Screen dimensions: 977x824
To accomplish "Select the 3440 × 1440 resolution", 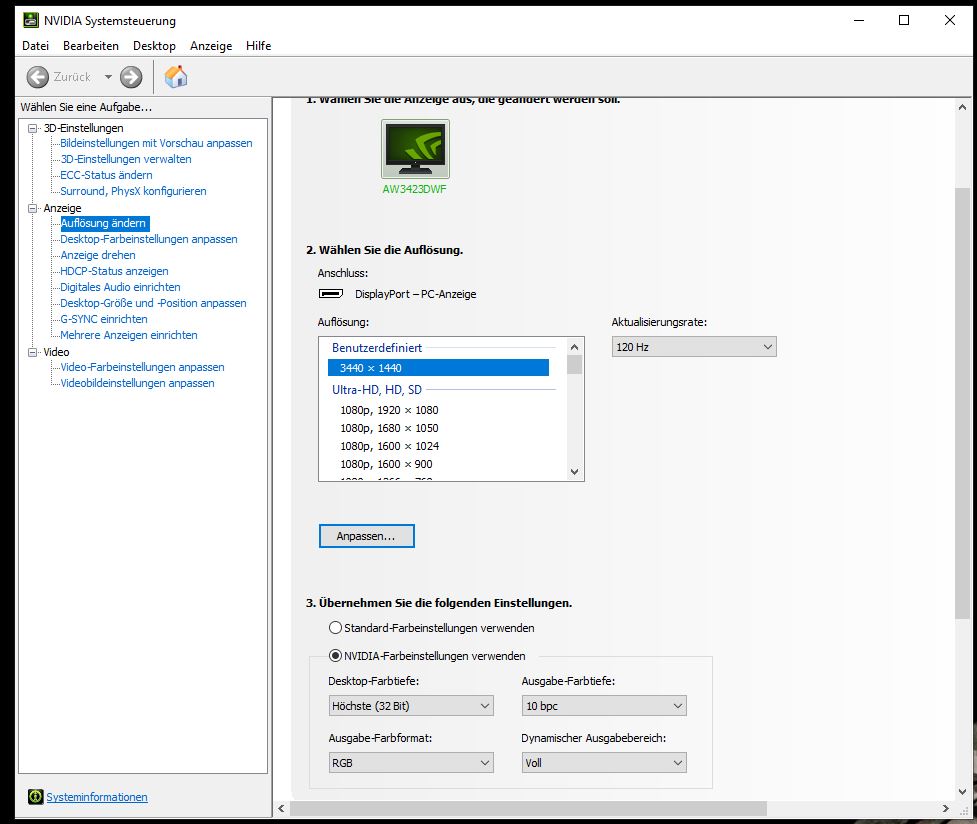I will pyautogui.click(x=438, y=368).
